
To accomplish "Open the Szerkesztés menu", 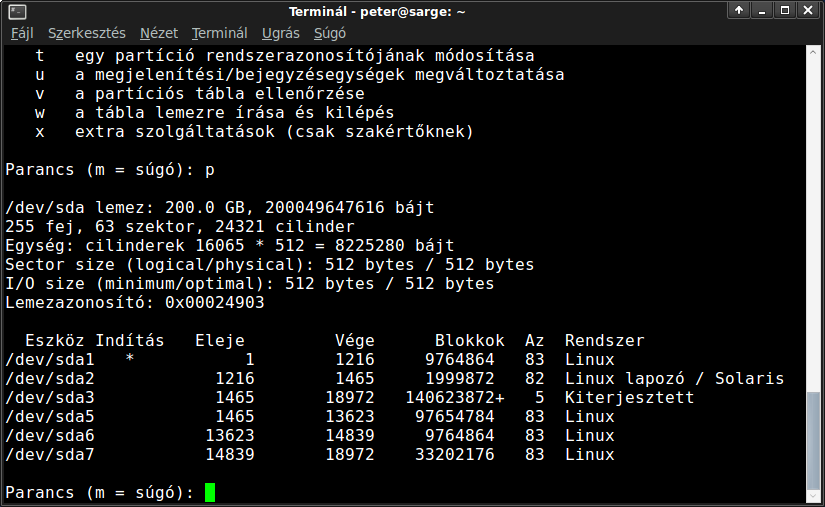I will pos(87,33).
